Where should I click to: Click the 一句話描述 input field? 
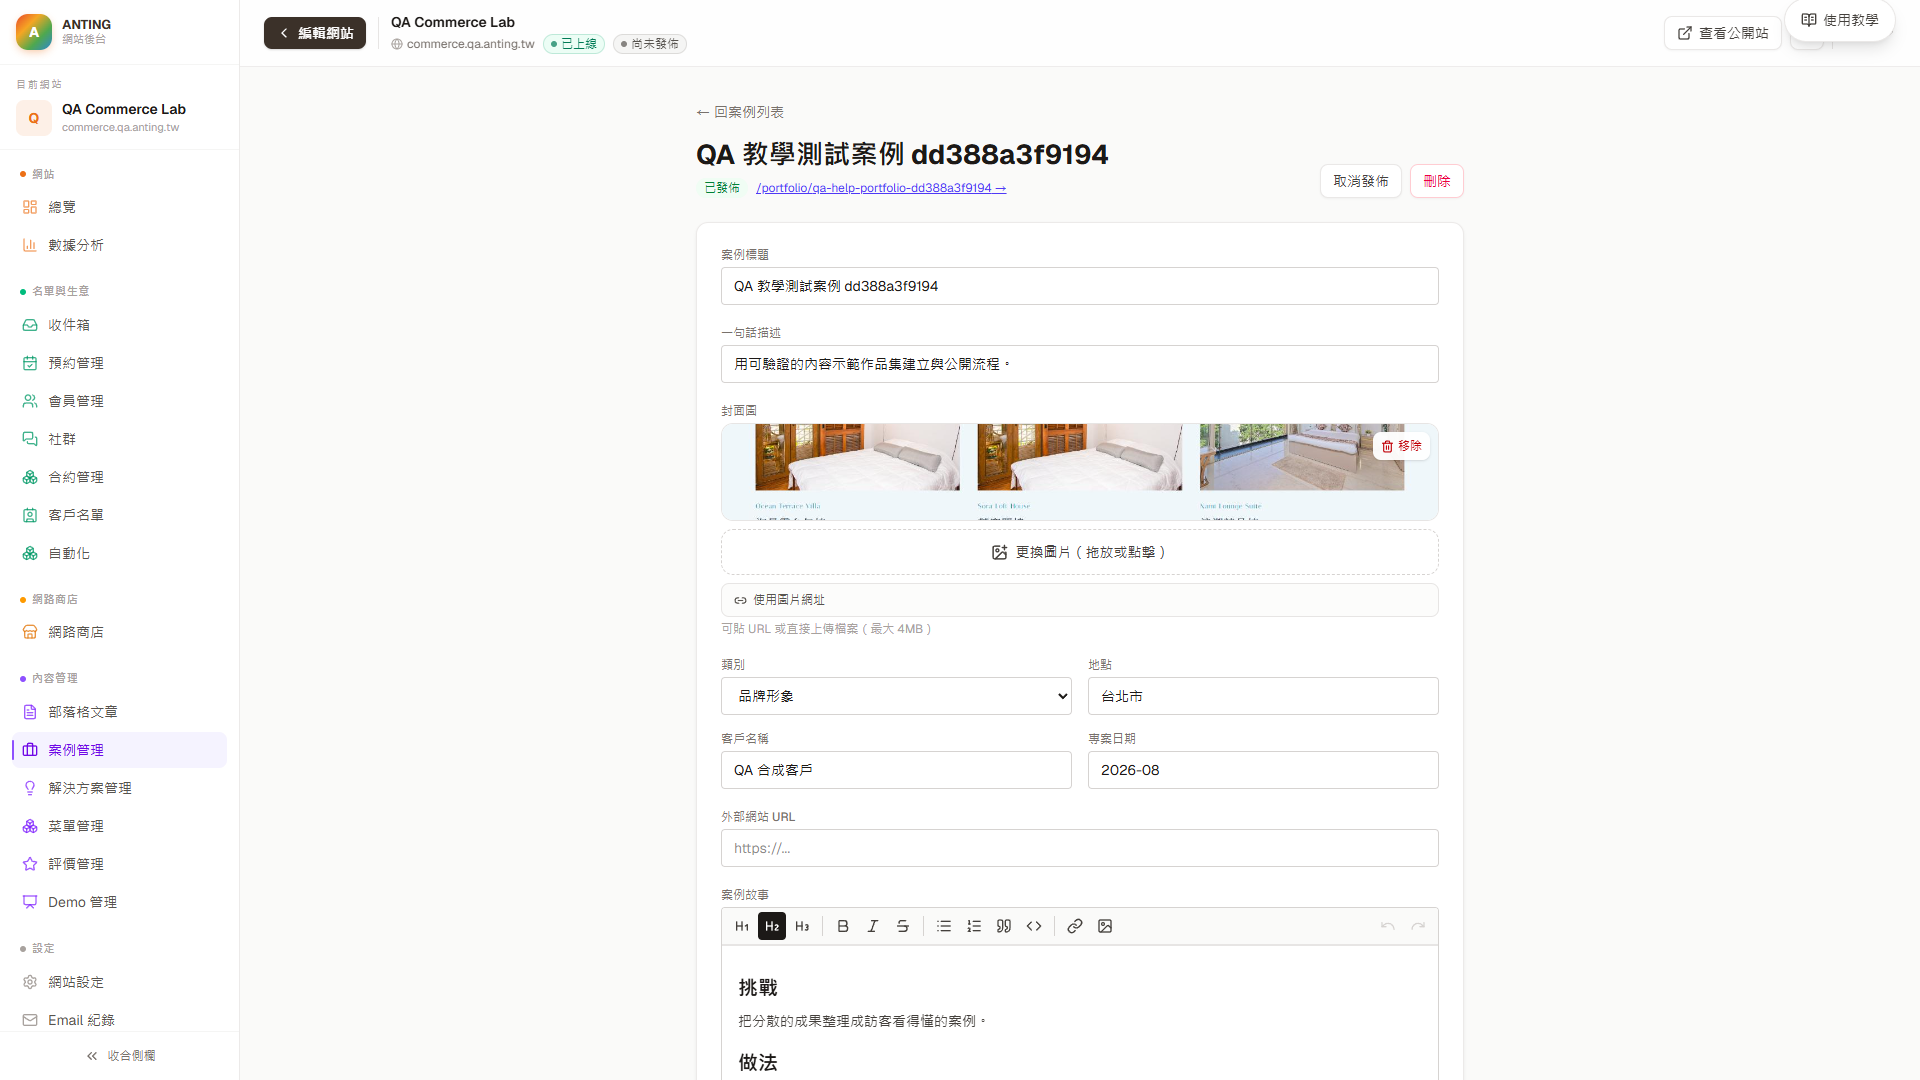click(1079, 364)
